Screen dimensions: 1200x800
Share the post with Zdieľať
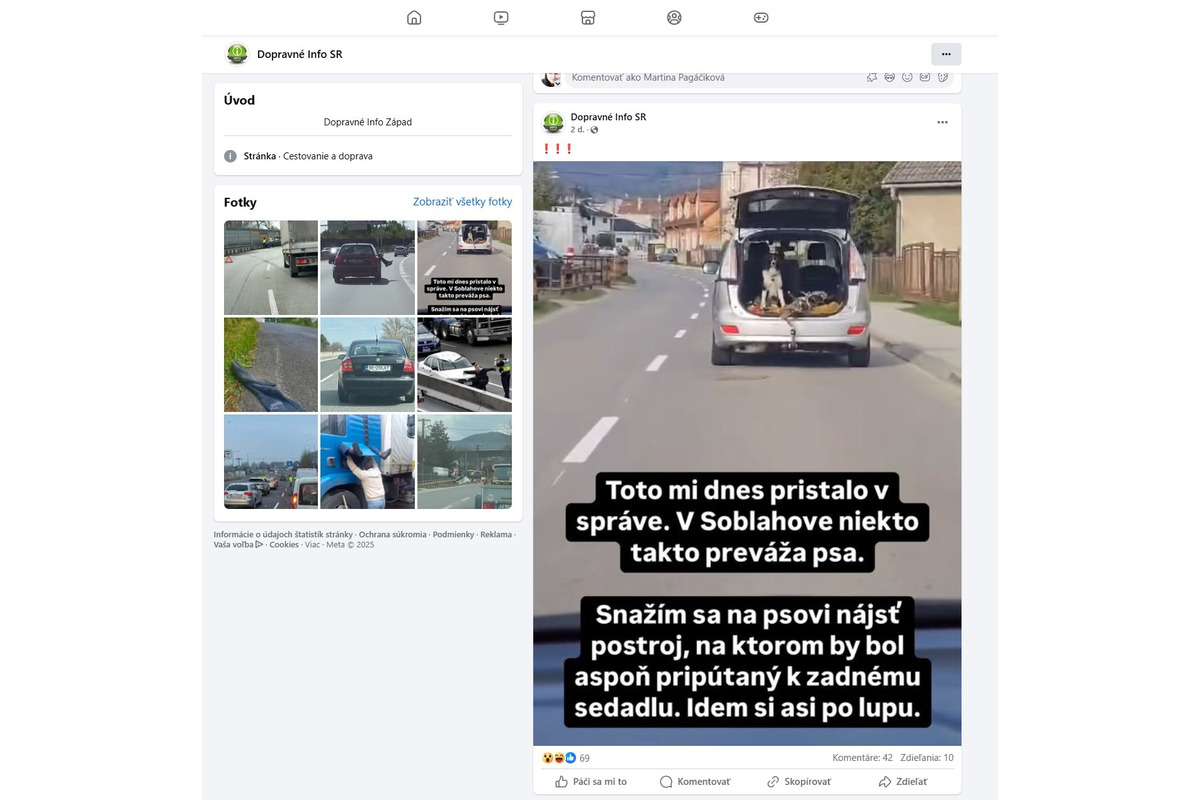coord(903,781)
